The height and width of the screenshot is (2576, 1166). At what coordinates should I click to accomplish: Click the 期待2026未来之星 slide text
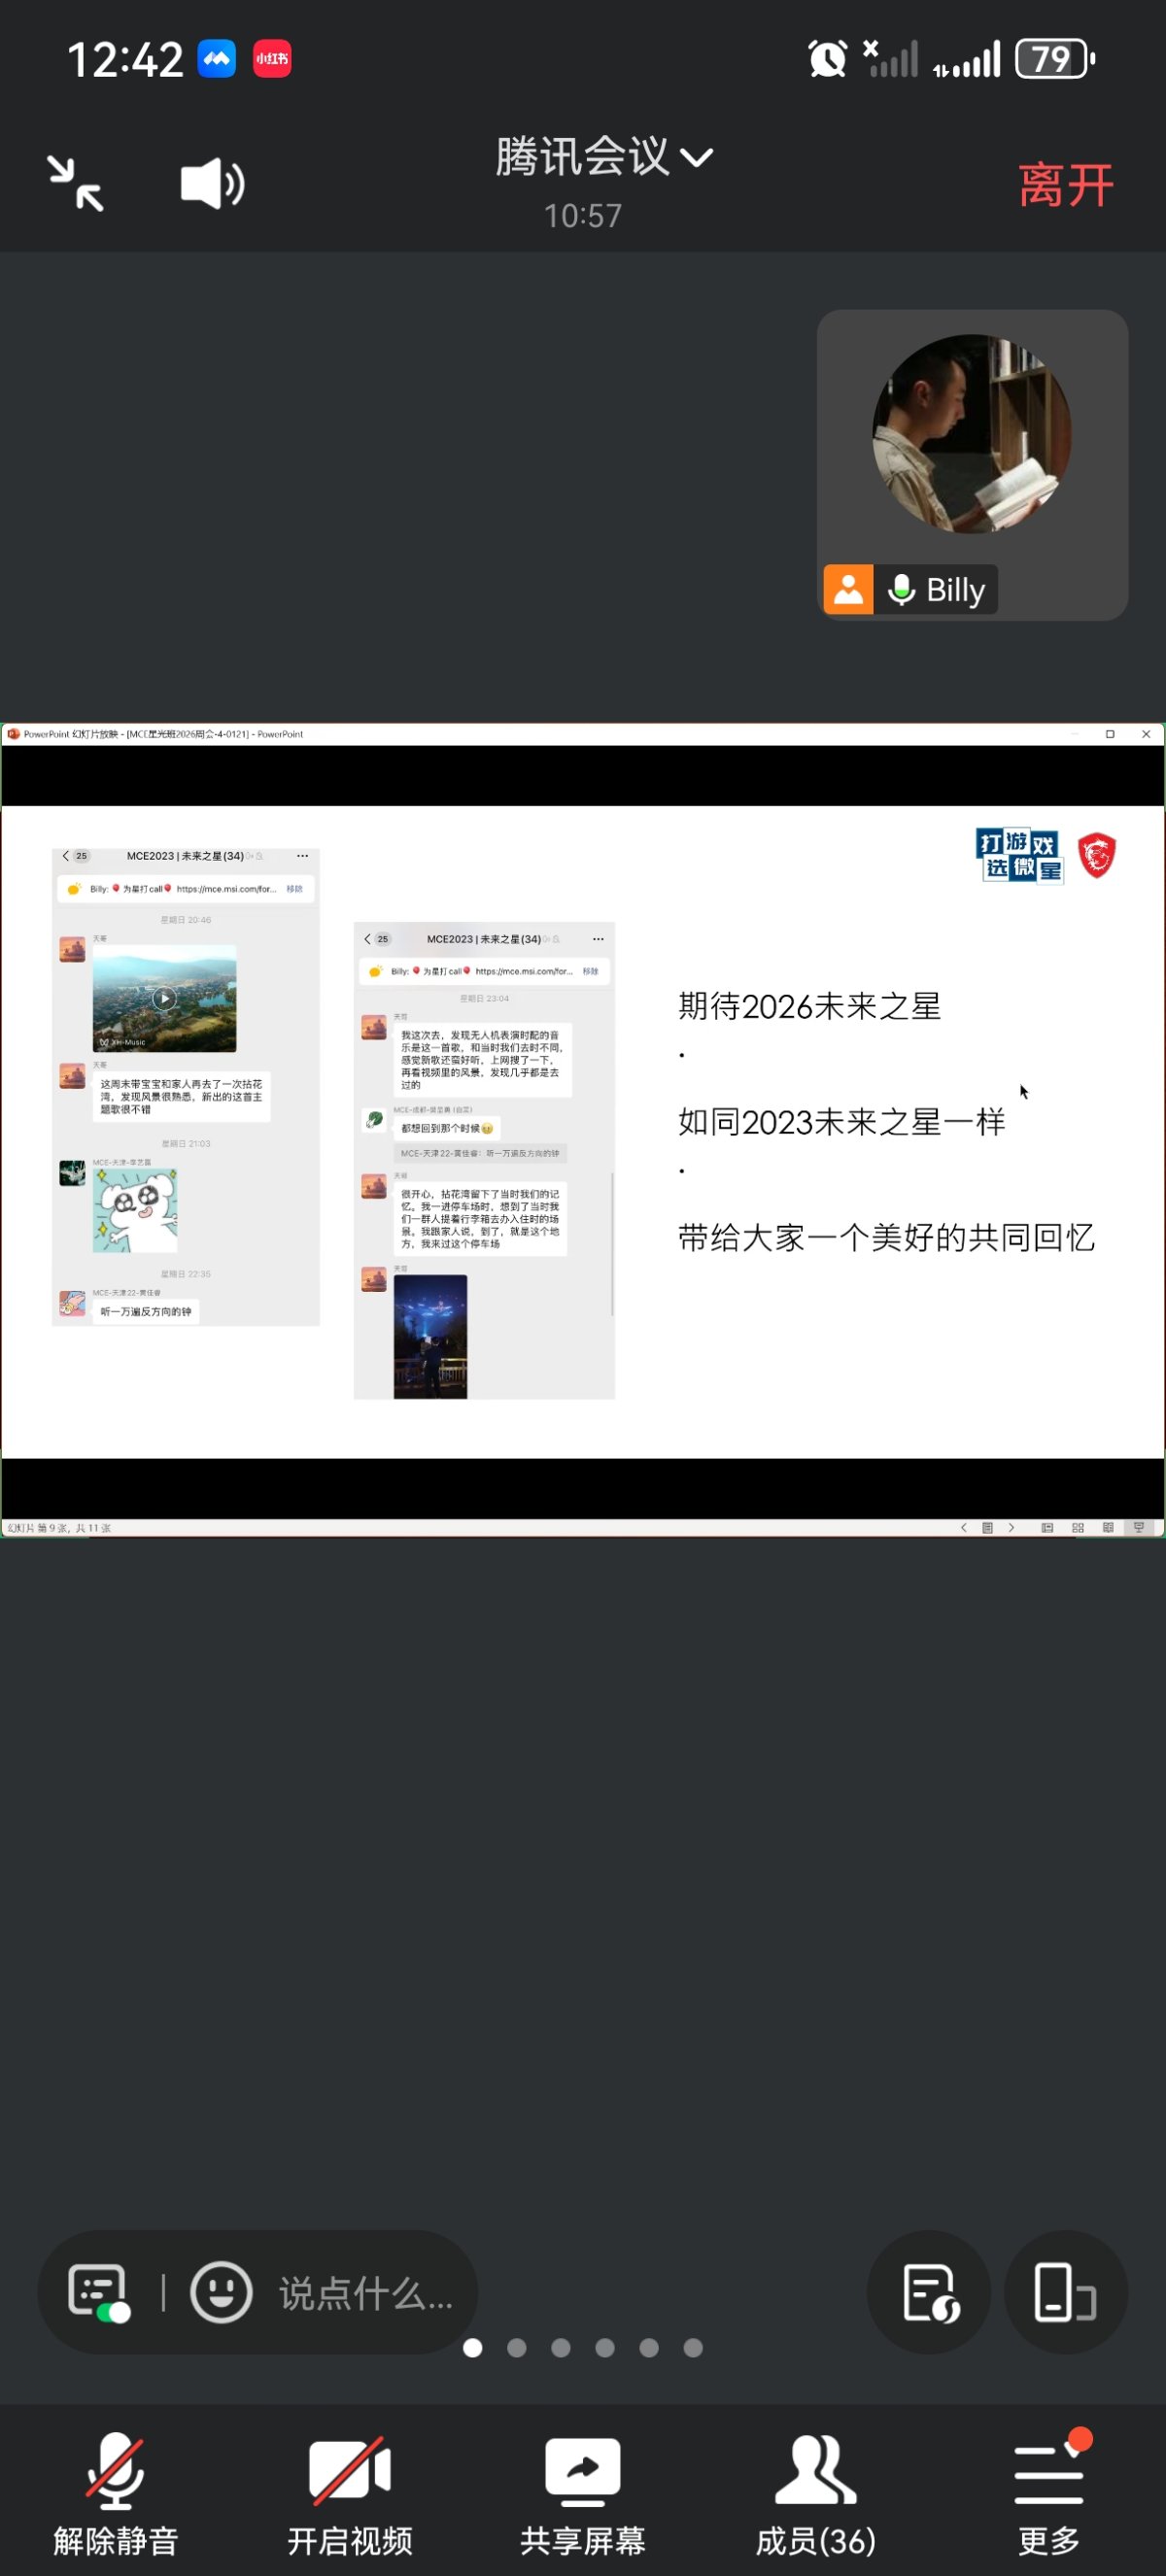[x=810, y=1006]
